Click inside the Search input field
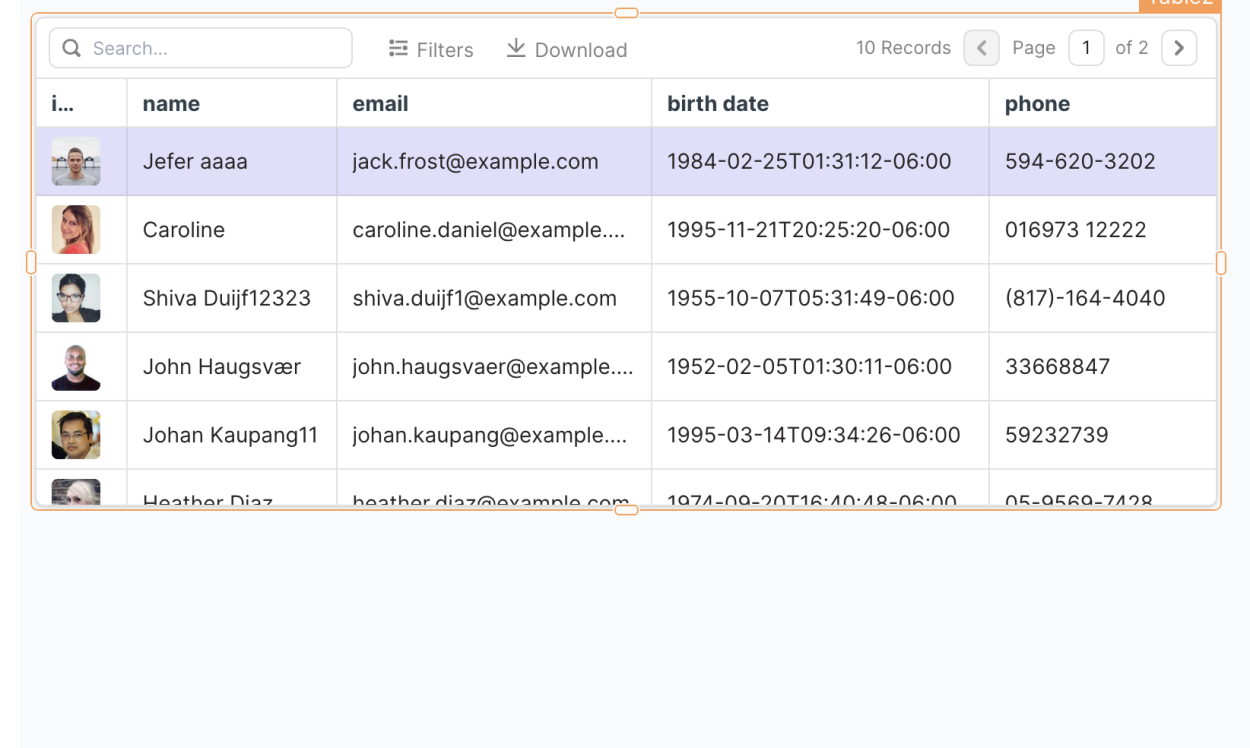Screen dimensions: 1250x748 tap(200, 47)
